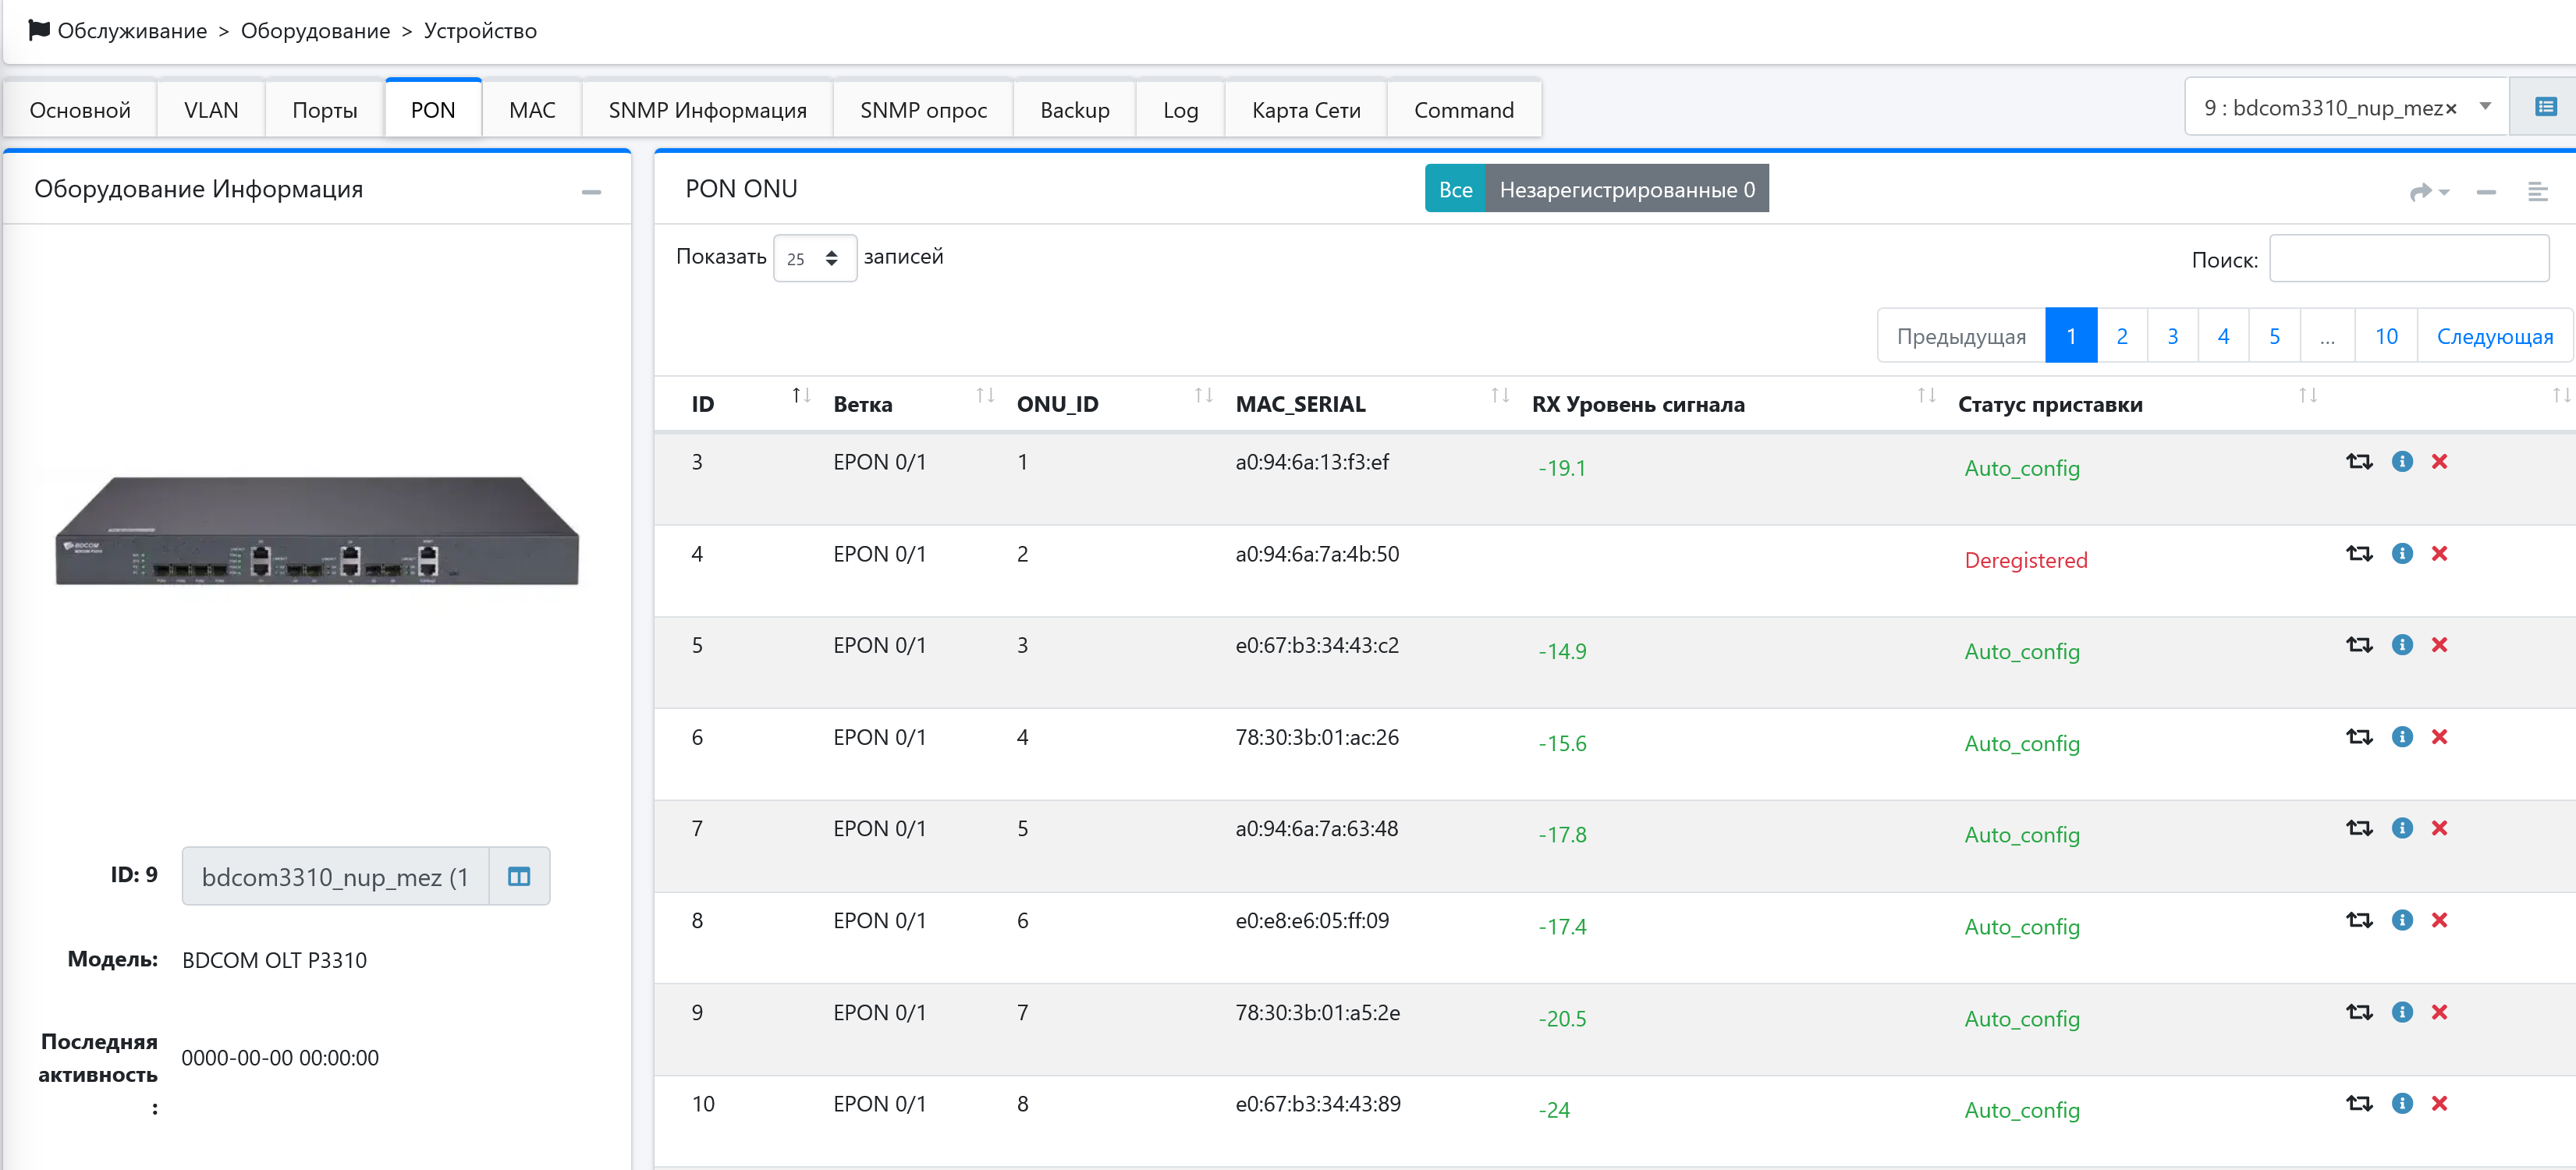
Task: Jump to page 10 in pagination
Action: pyautogui.click(x=2385, y=336)
